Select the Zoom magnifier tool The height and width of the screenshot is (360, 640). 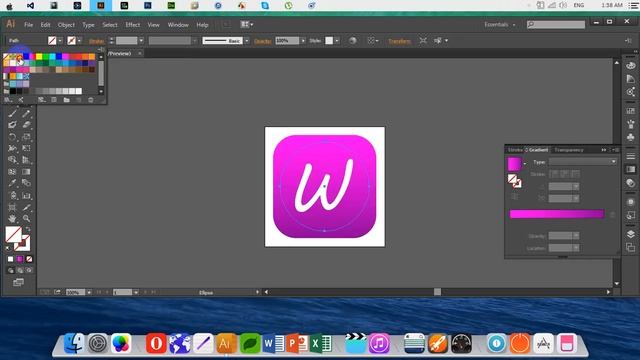26,218
